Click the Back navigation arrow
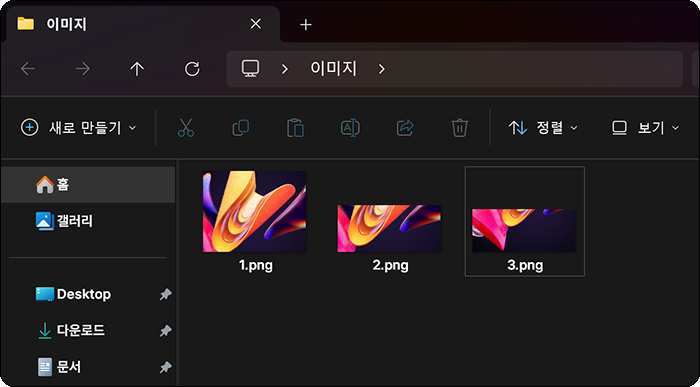The height and width of the screenshot is (387, 700). coord(28,69)
